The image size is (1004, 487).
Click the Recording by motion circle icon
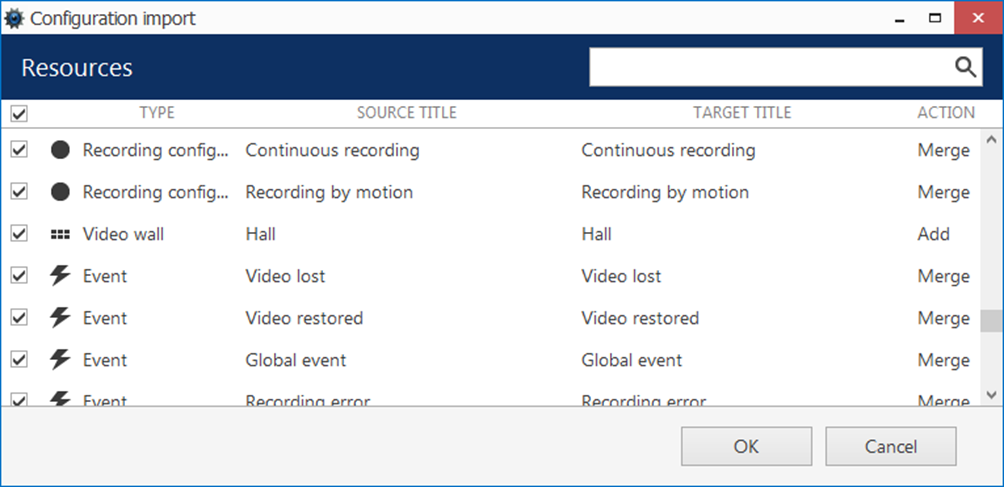61,192
